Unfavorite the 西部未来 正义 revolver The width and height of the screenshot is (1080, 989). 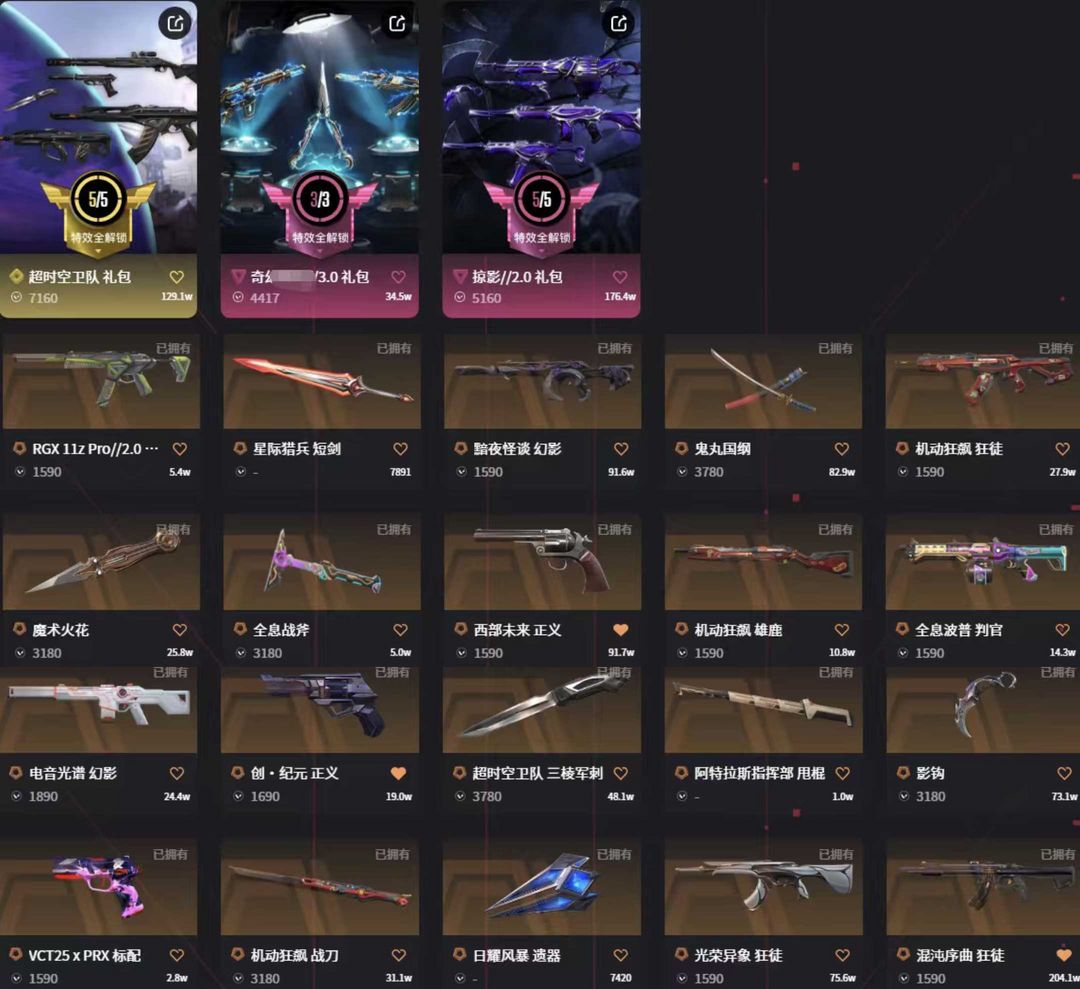[x=621, y=629]
